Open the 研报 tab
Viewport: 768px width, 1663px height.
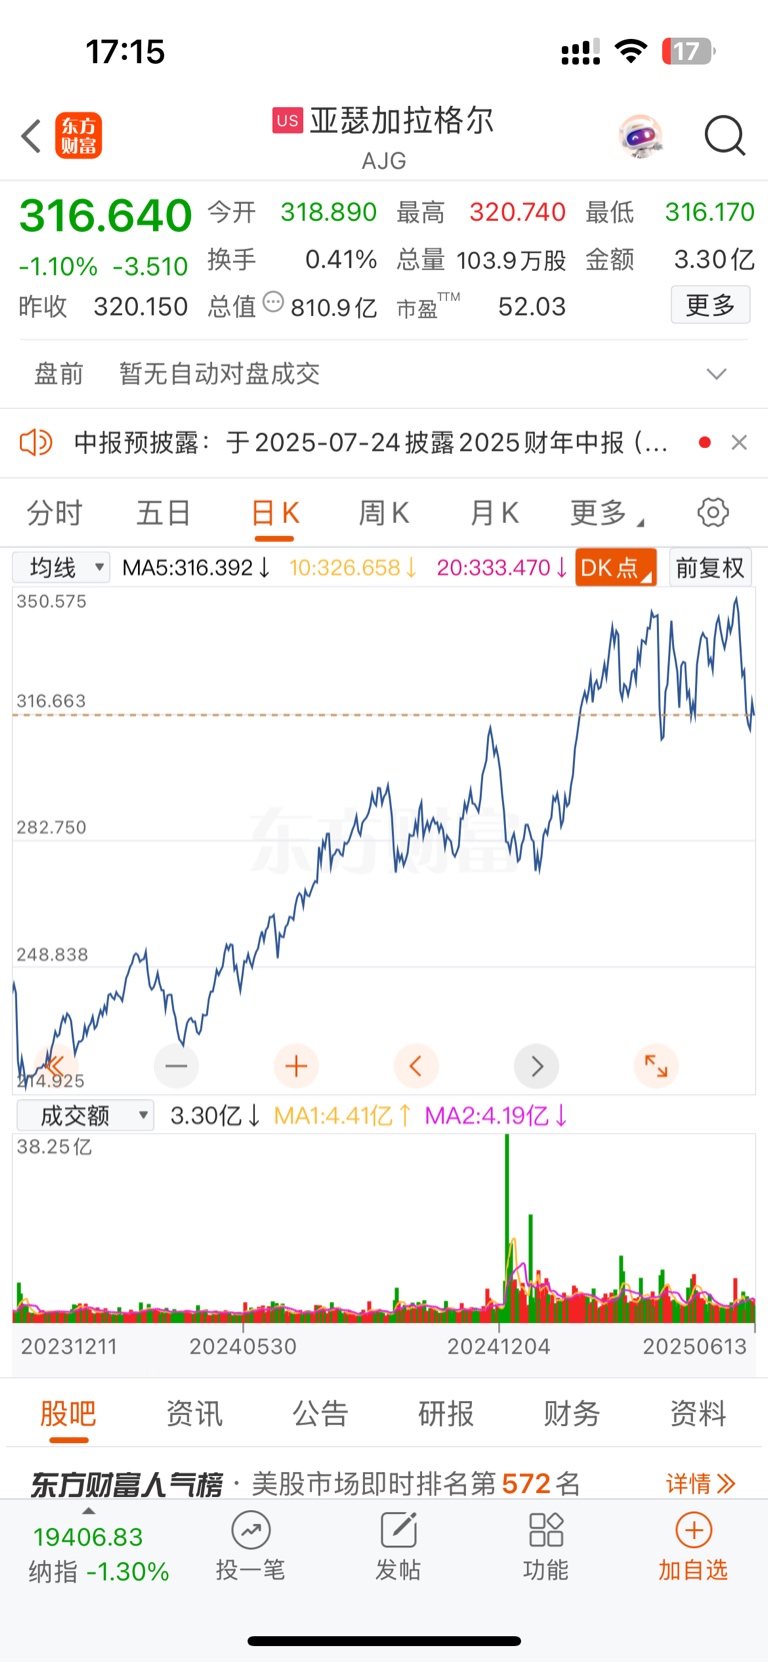(x=446, y=1413)
